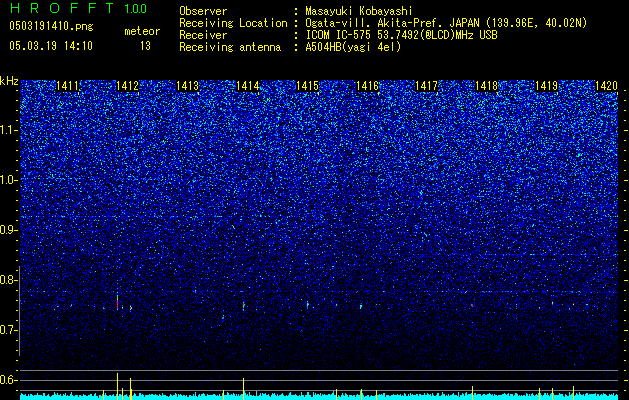Viewport: 629px width, 400px height.
Task: Click the filename 0503191410.png
Action: [x=51, y=26]
